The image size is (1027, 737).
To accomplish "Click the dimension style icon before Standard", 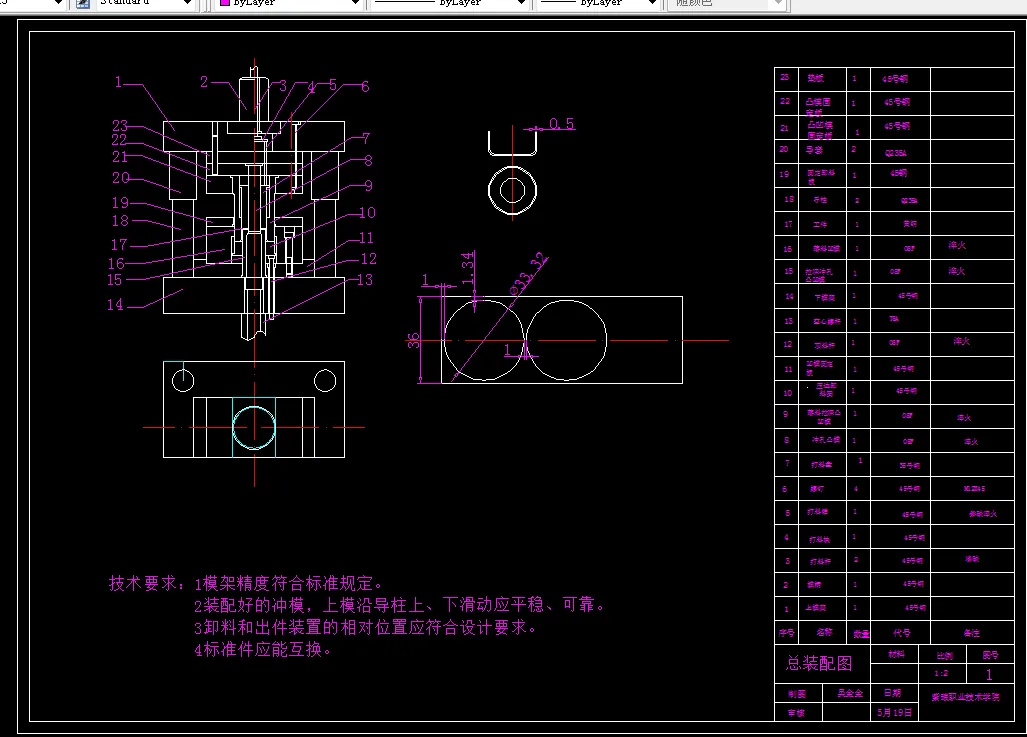I will point(83,3).
